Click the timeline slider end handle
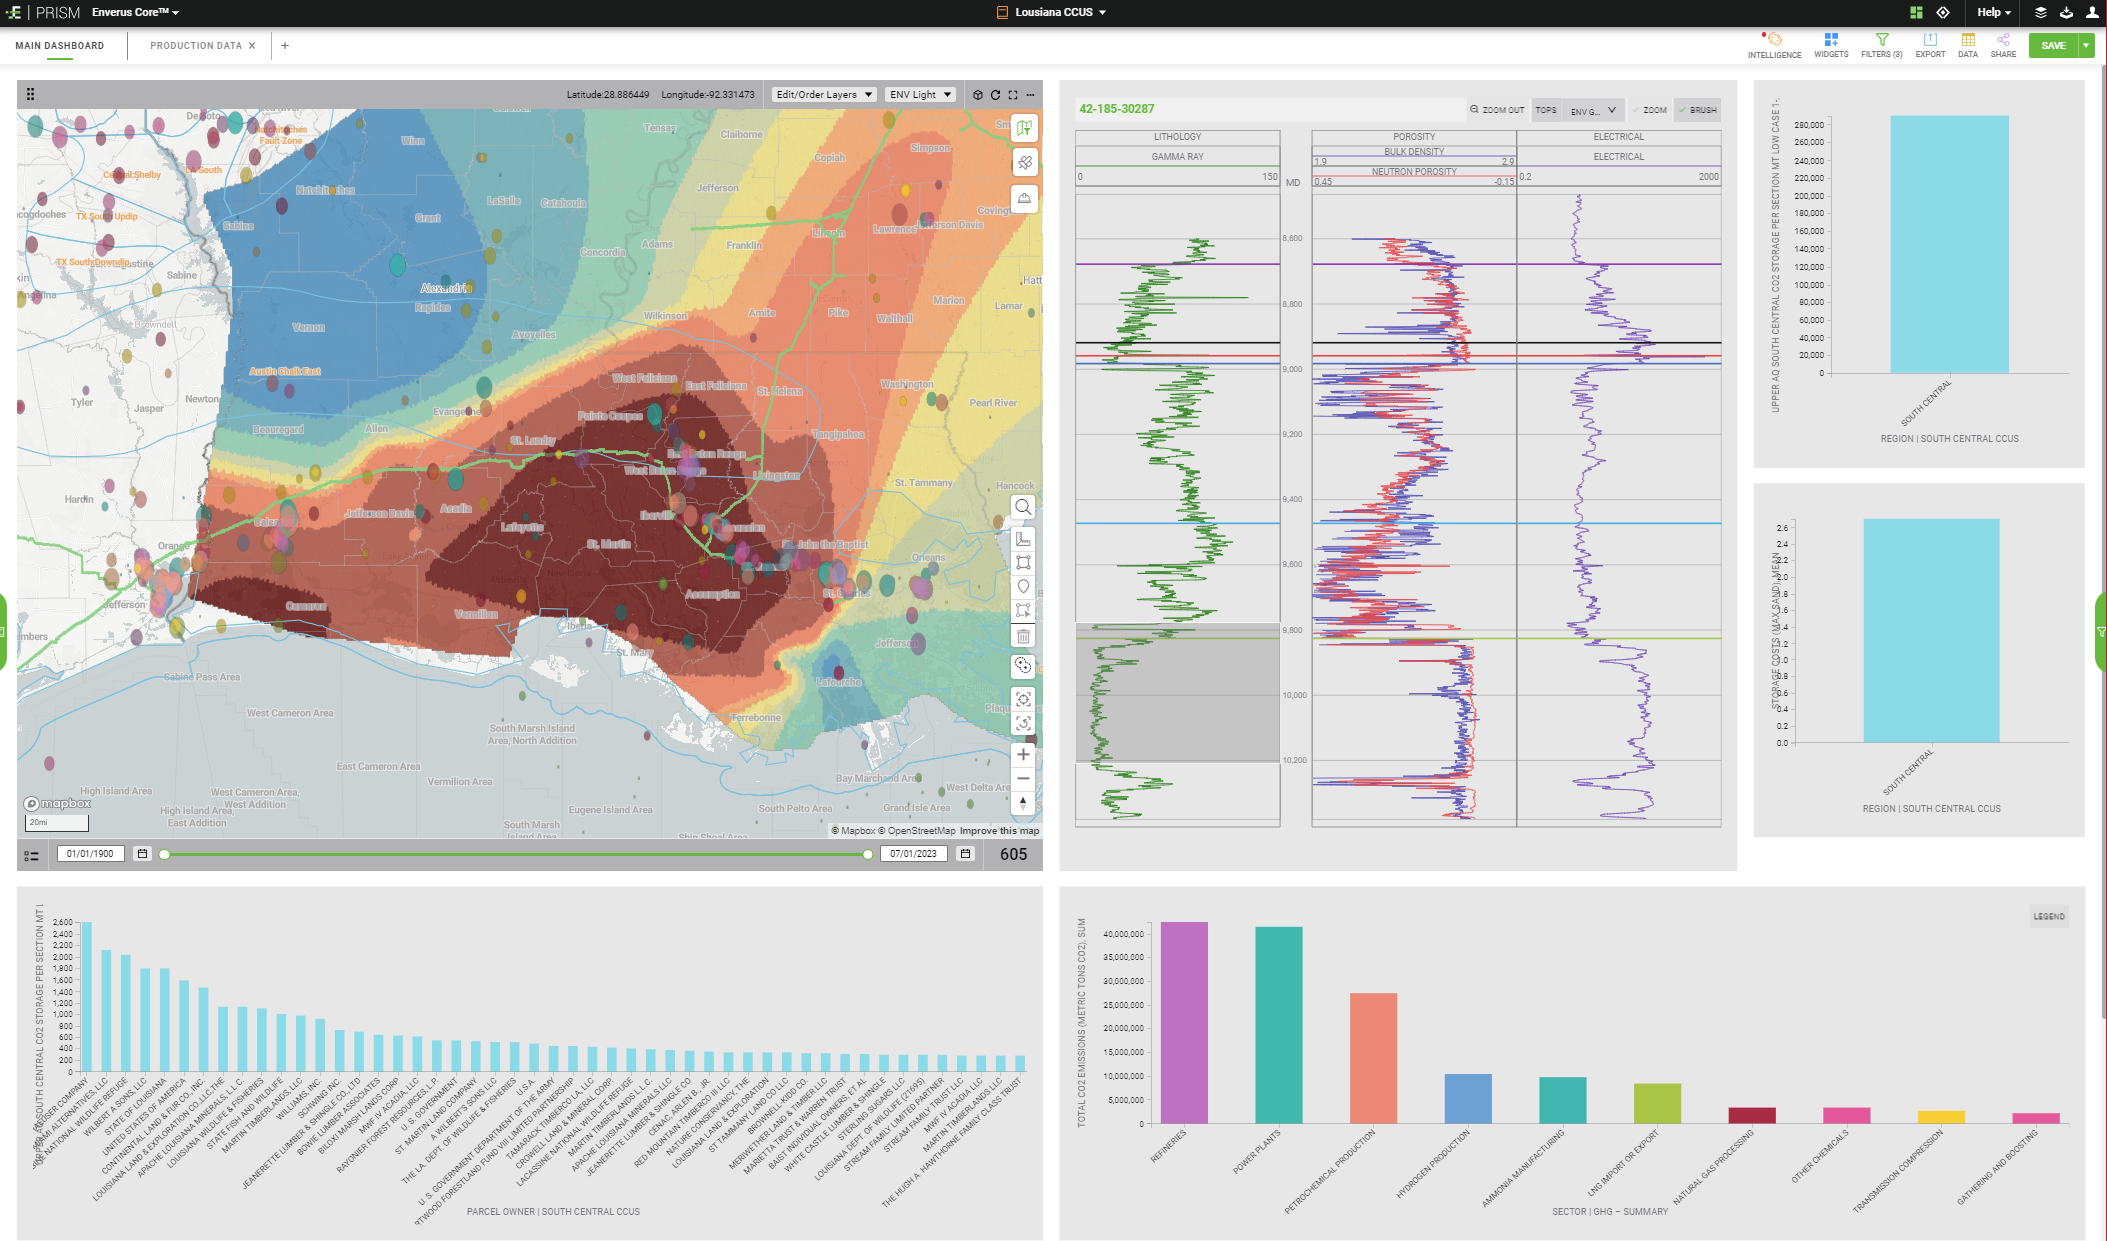The height and width of the screenshot is (1241, 2107). tap(867, 854)
